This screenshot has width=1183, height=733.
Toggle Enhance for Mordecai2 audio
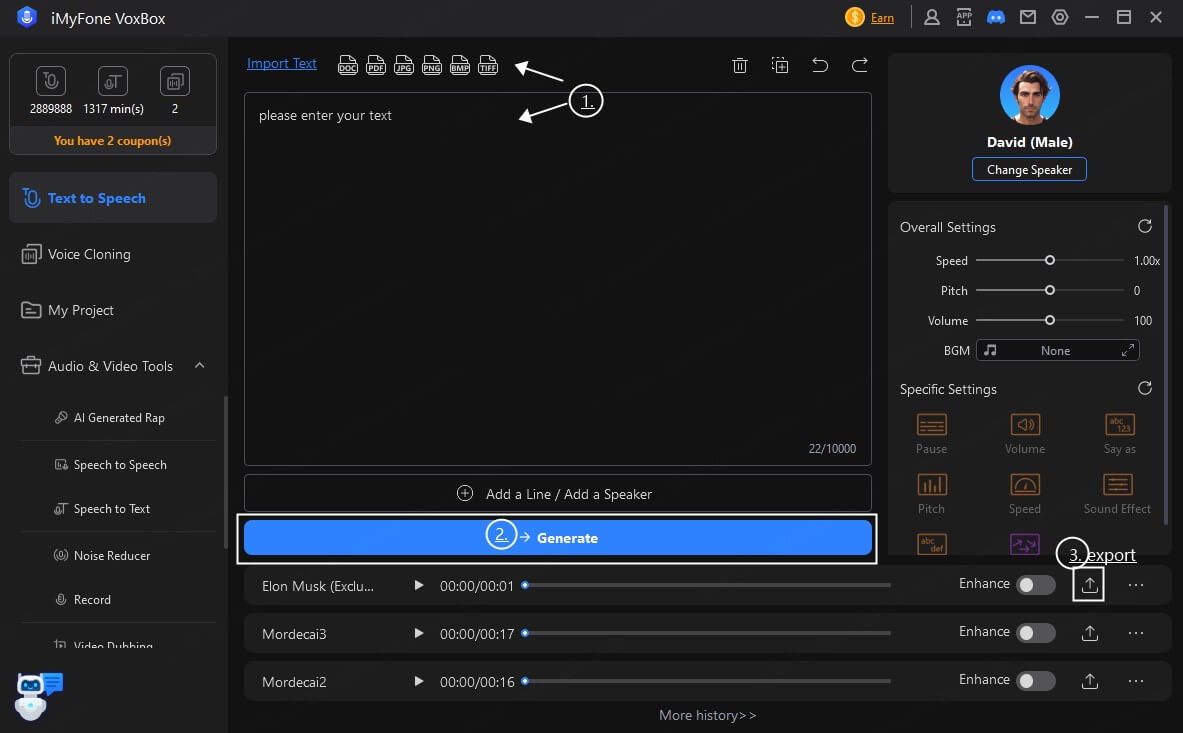1036,681
